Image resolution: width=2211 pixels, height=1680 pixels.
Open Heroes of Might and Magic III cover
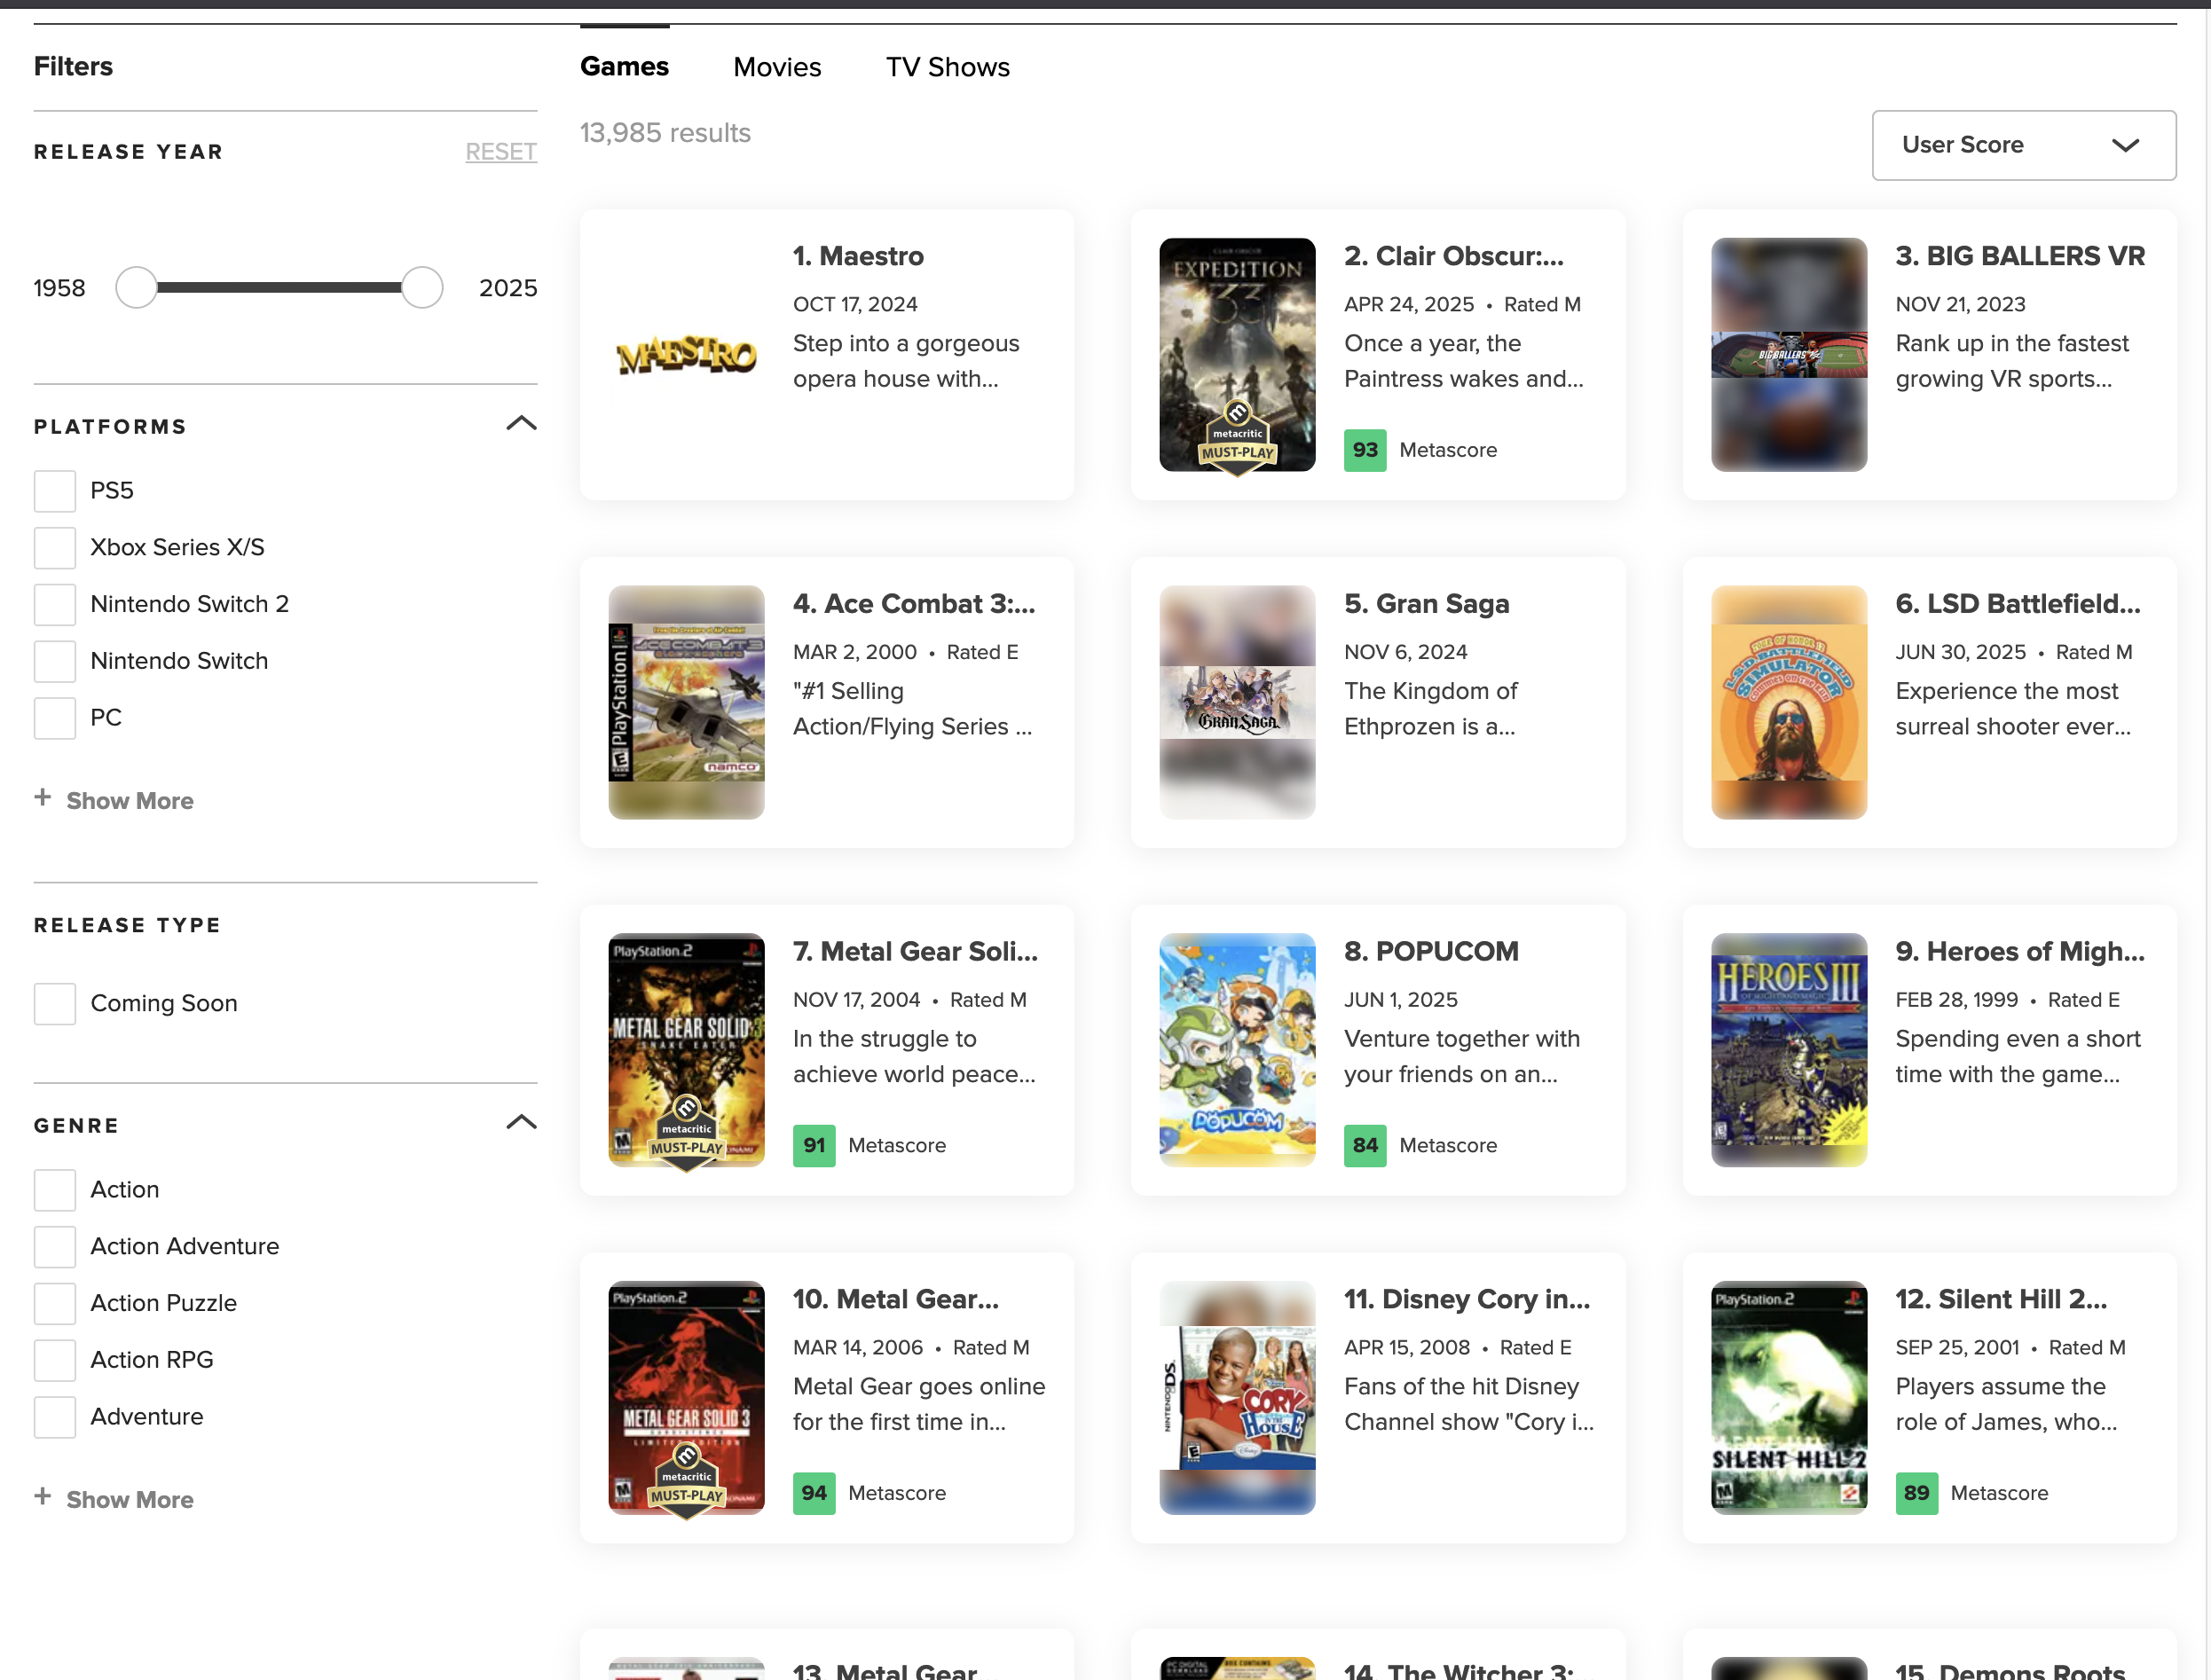pos(1789,1050)
